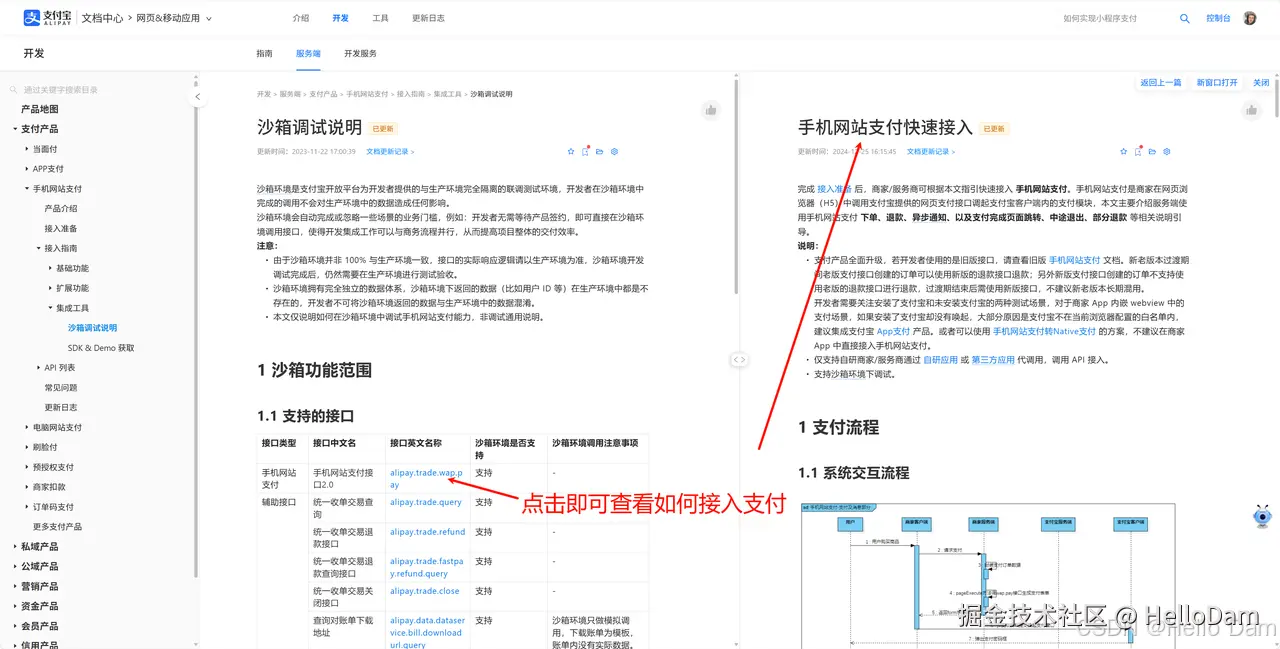
Task: Click the share folder icon near 手机网站支付快速接入
Action: pos(1151,151)
